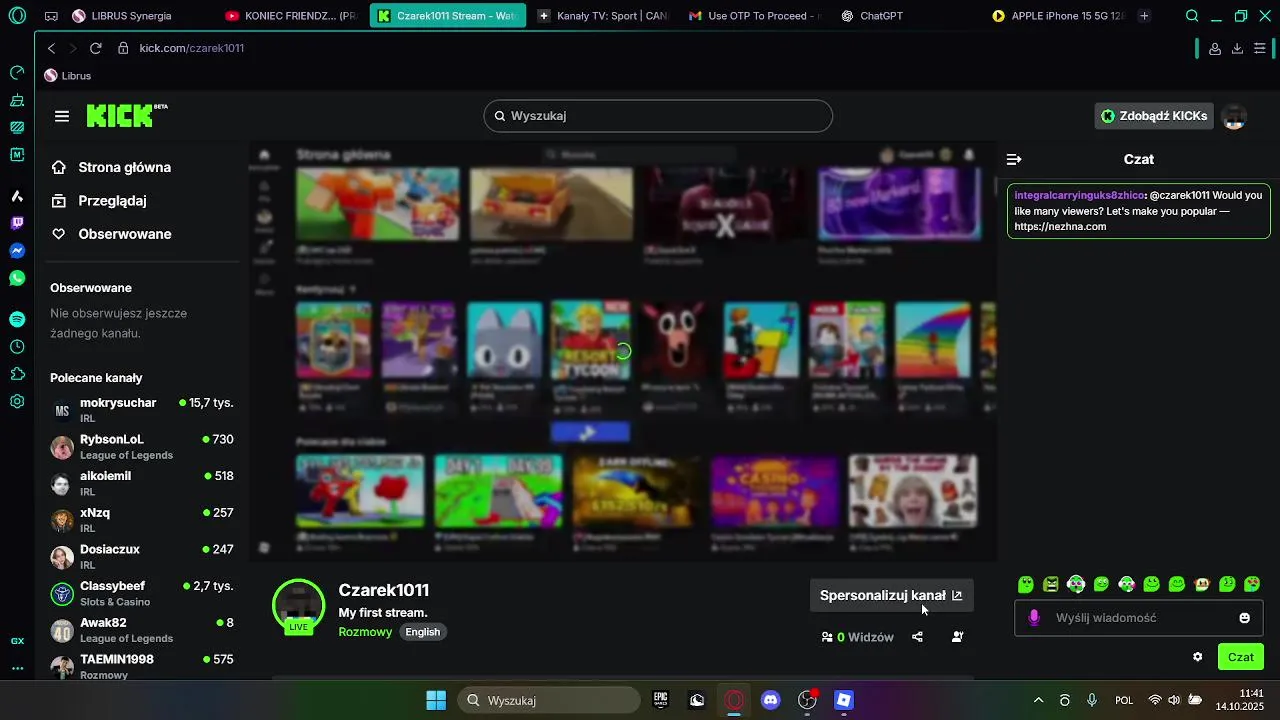Open Discord from Windows taskbar
This screenshot has height=720, width=1280.
(x=771, y=700)
